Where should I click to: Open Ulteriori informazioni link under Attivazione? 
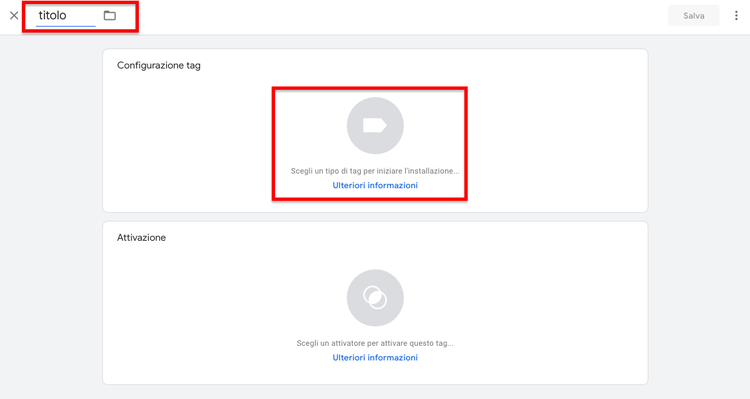(x=375, y=357)
